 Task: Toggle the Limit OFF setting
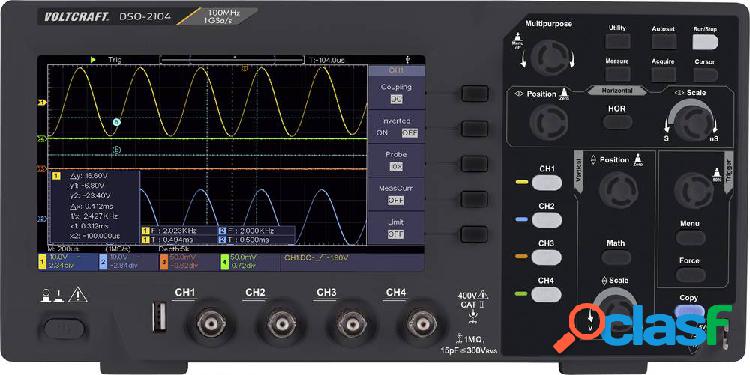coord(396,234)
